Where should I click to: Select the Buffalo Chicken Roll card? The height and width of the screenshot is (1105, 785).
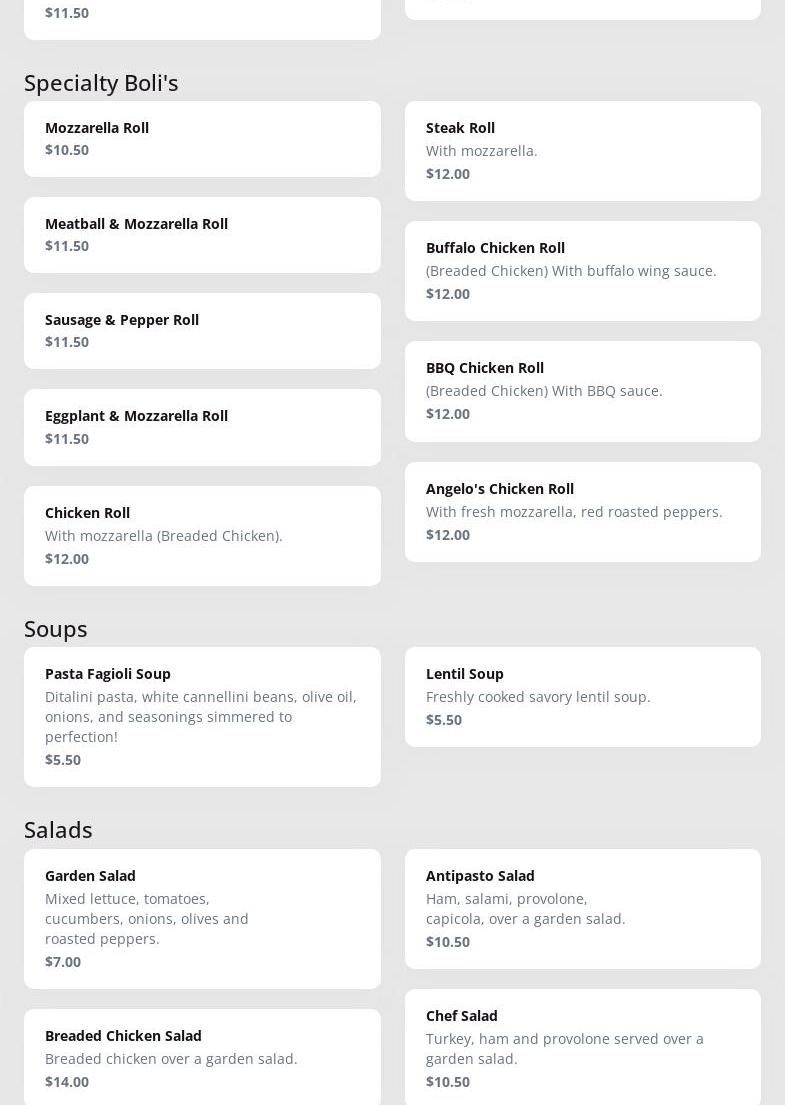point(582,270)
